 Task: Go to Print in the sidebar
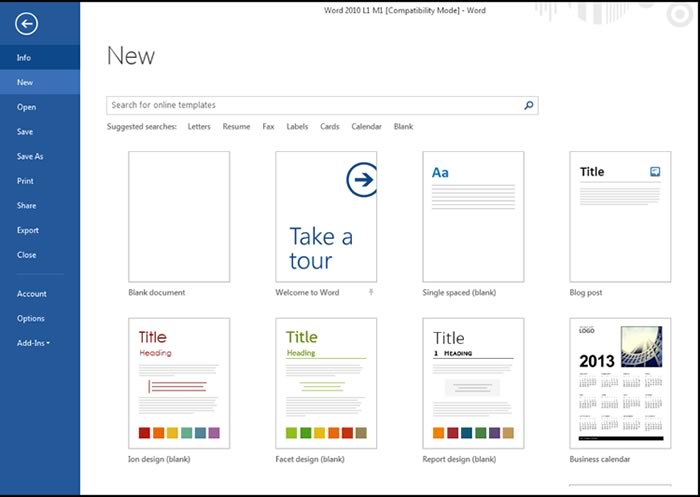[x=25, y=181]
